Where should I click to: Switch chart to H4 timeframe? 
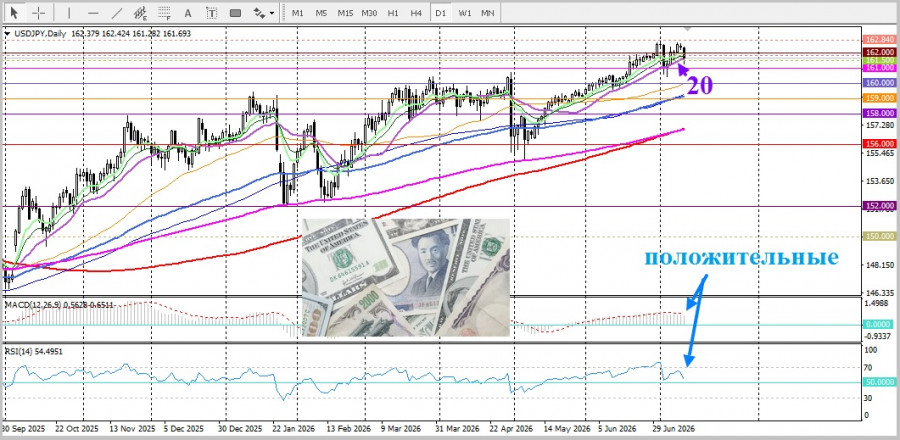417,13
